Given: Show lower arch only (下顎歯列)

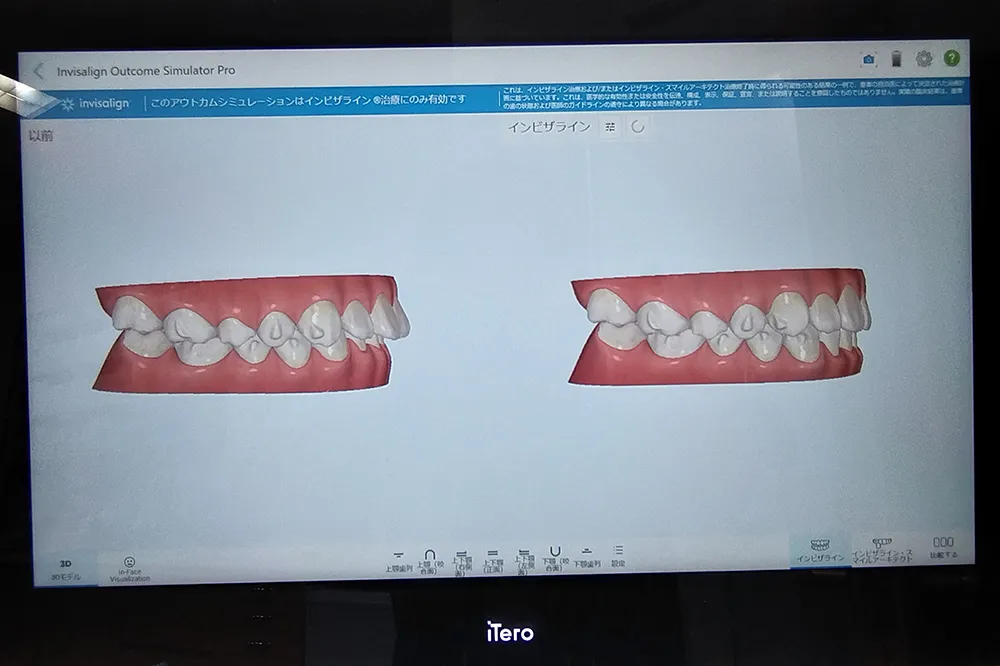Looking at the screenshot, I should point(587,558).
